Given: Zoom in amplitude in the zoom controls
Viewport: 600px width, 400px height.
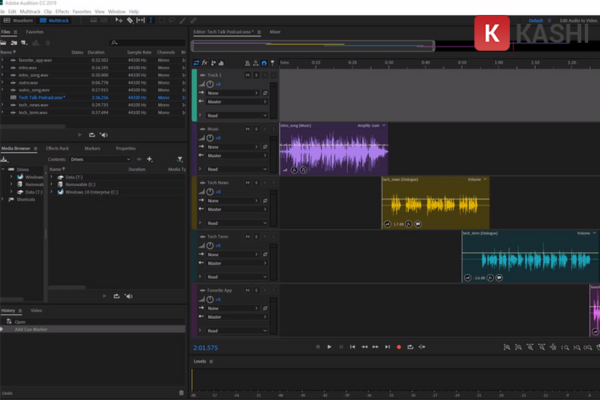Looking at the screenshot, I should (507, 347).
